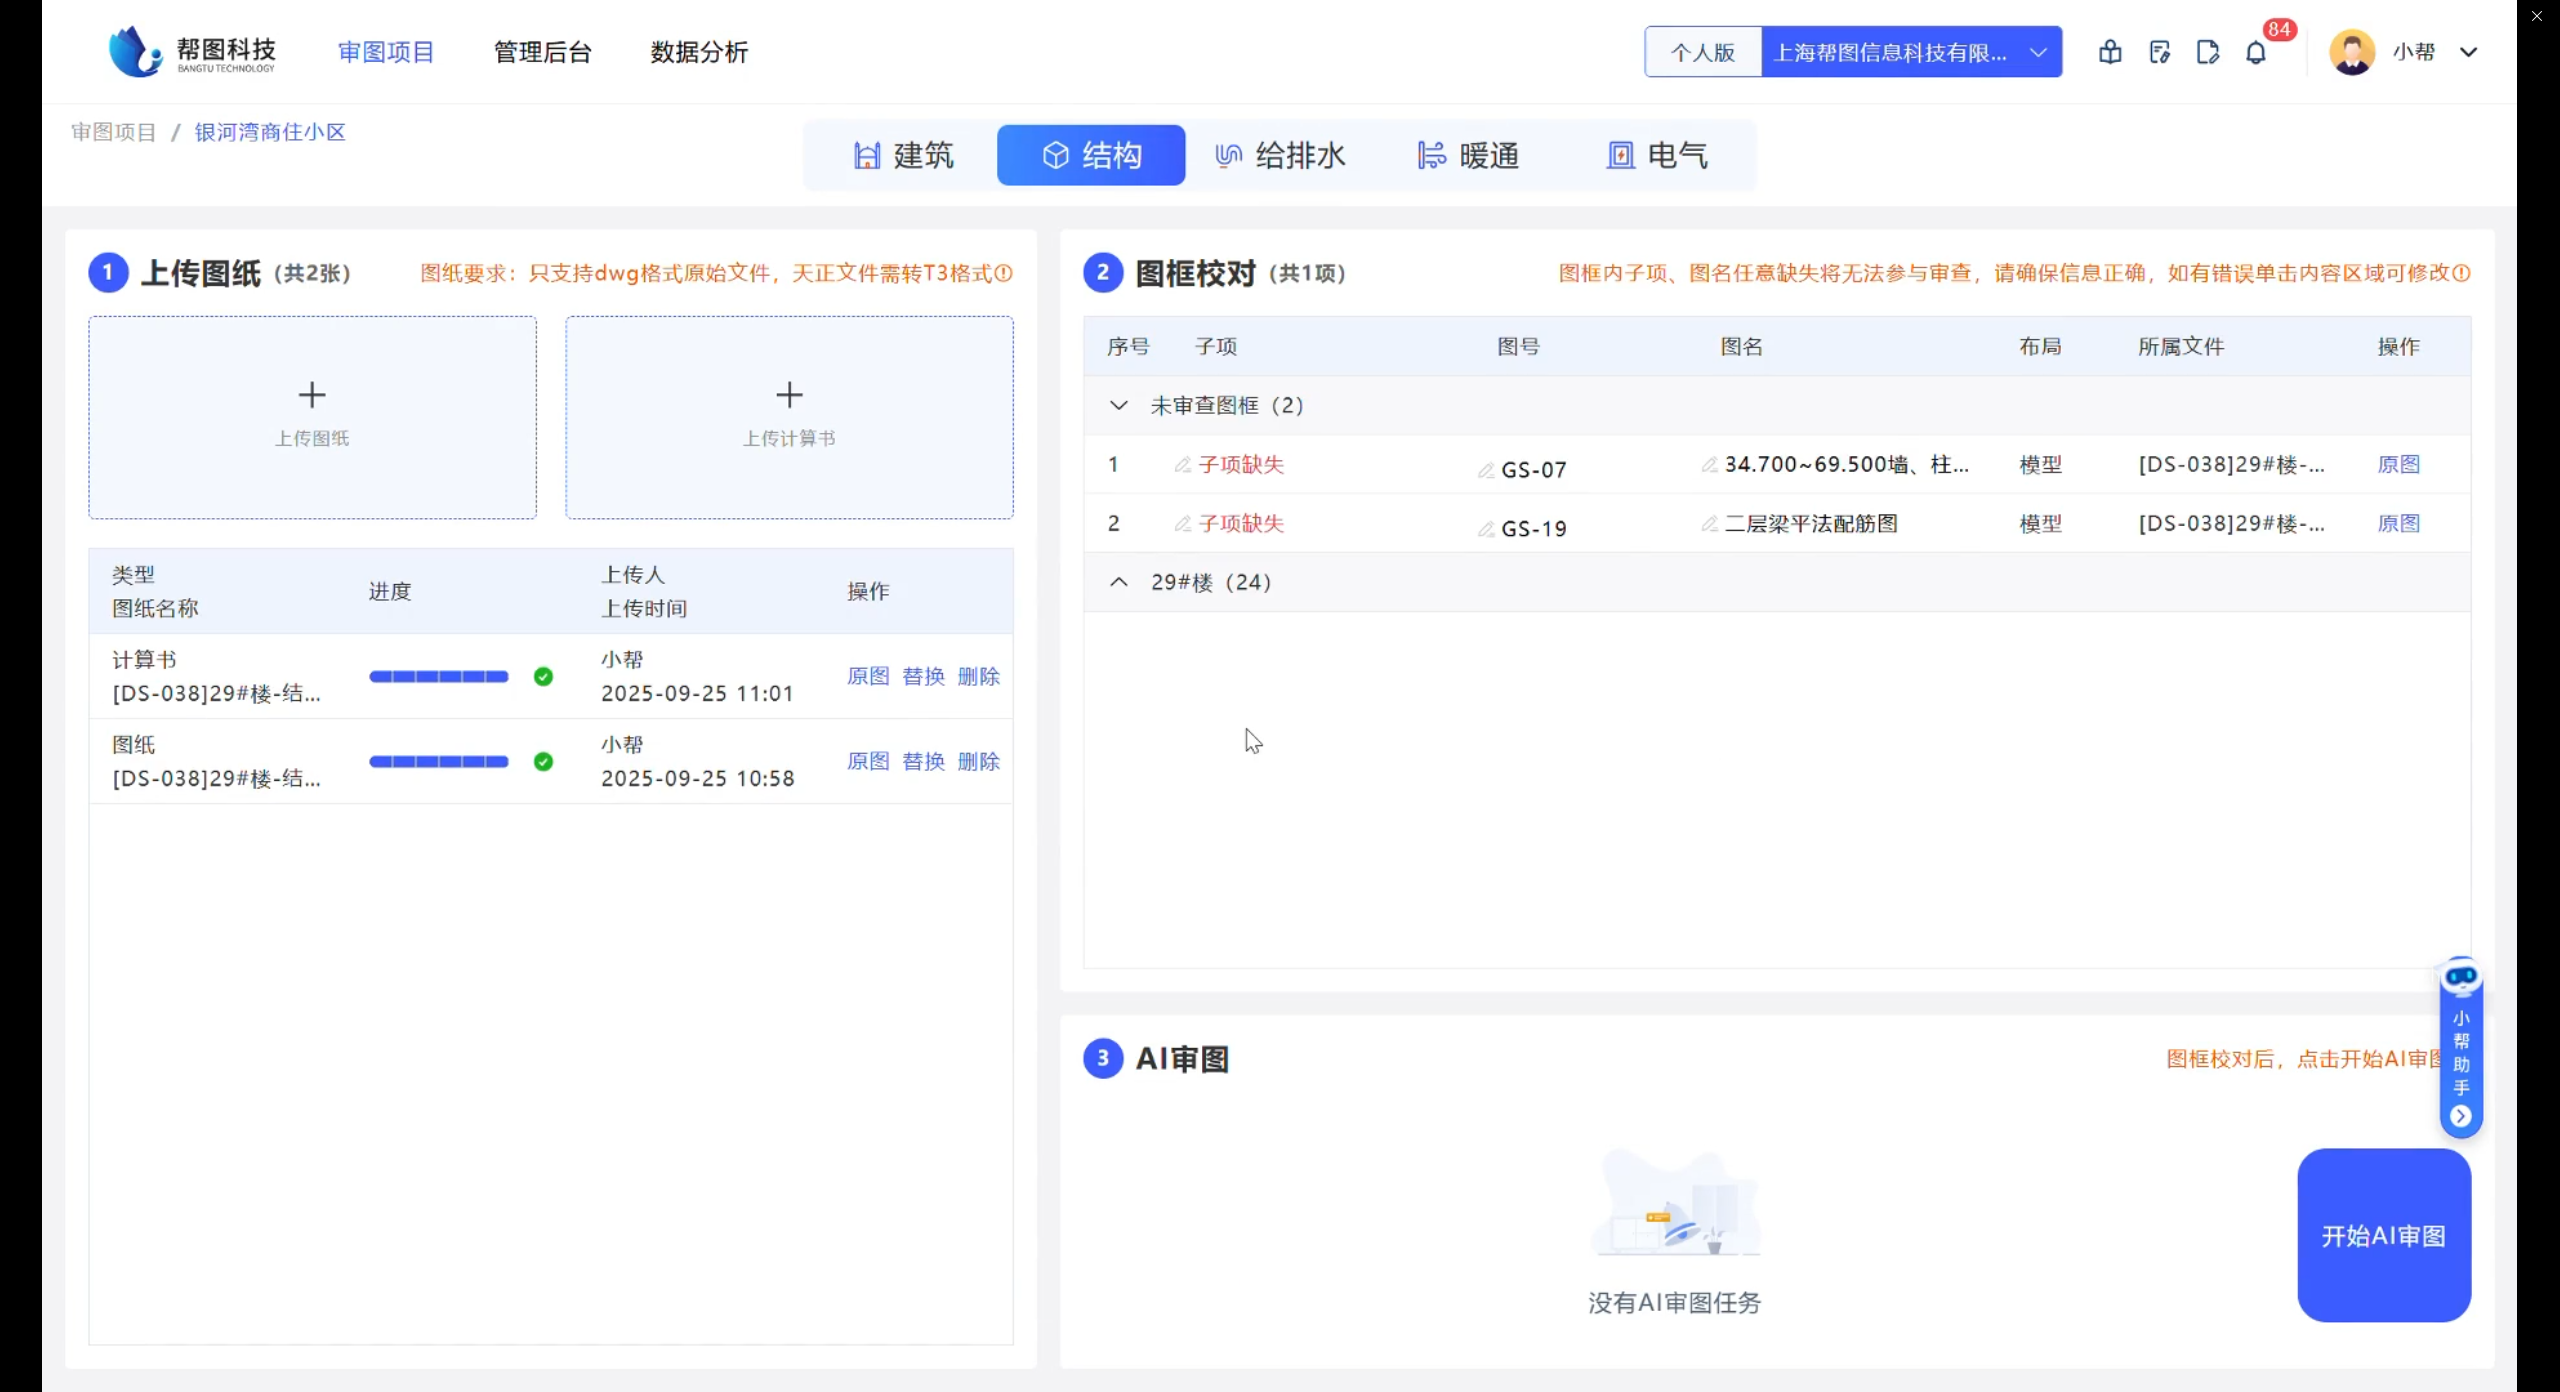Image resolution: width=2560 pixels, height=1392 pixels.
Task: Click the pencil icon beside GS-07
Action: click(1486, 470)
